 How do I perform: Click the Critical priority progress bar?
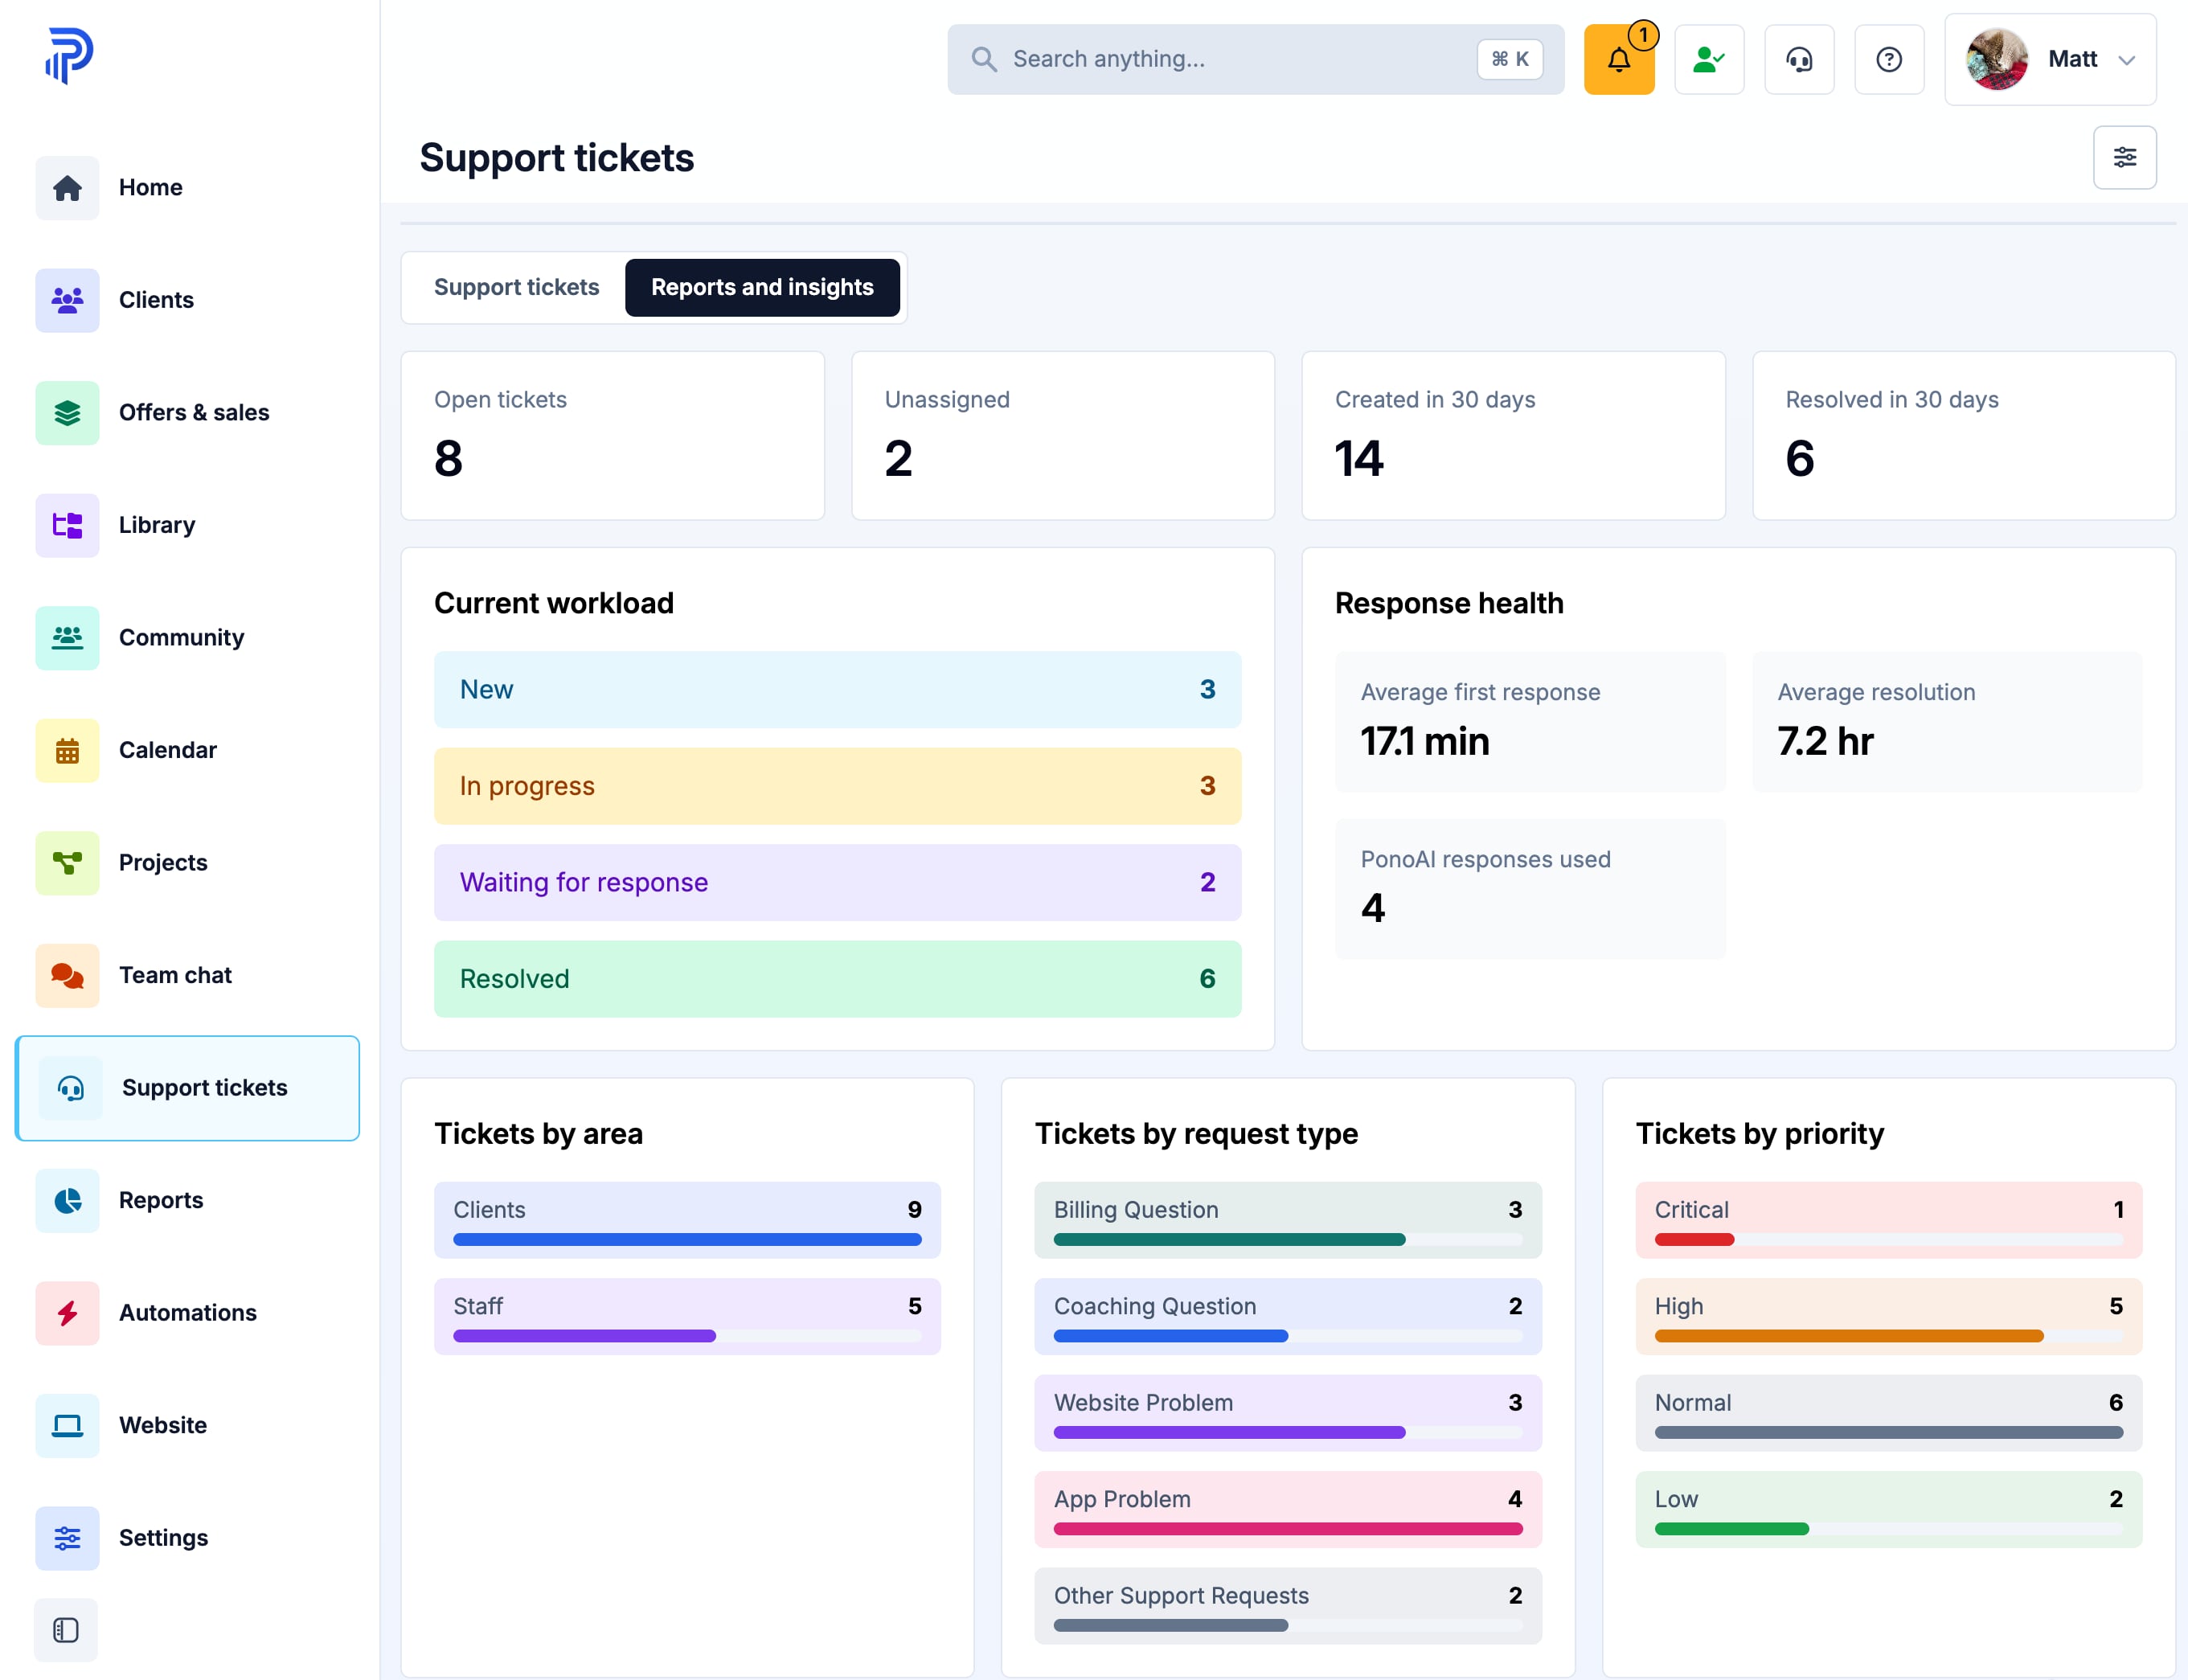(x=1888, y=1239)
